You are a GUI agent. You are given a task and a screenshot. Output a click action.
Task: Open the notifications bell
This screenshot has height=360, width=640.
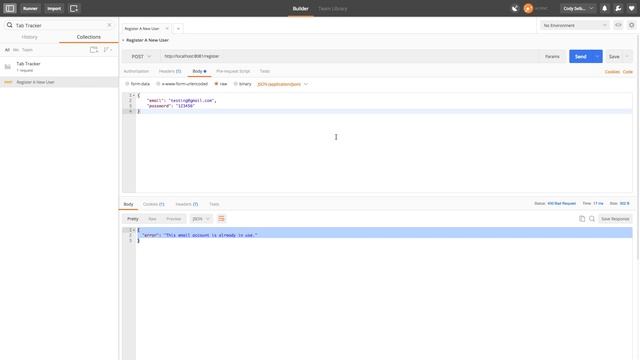(x=604, y=9)
